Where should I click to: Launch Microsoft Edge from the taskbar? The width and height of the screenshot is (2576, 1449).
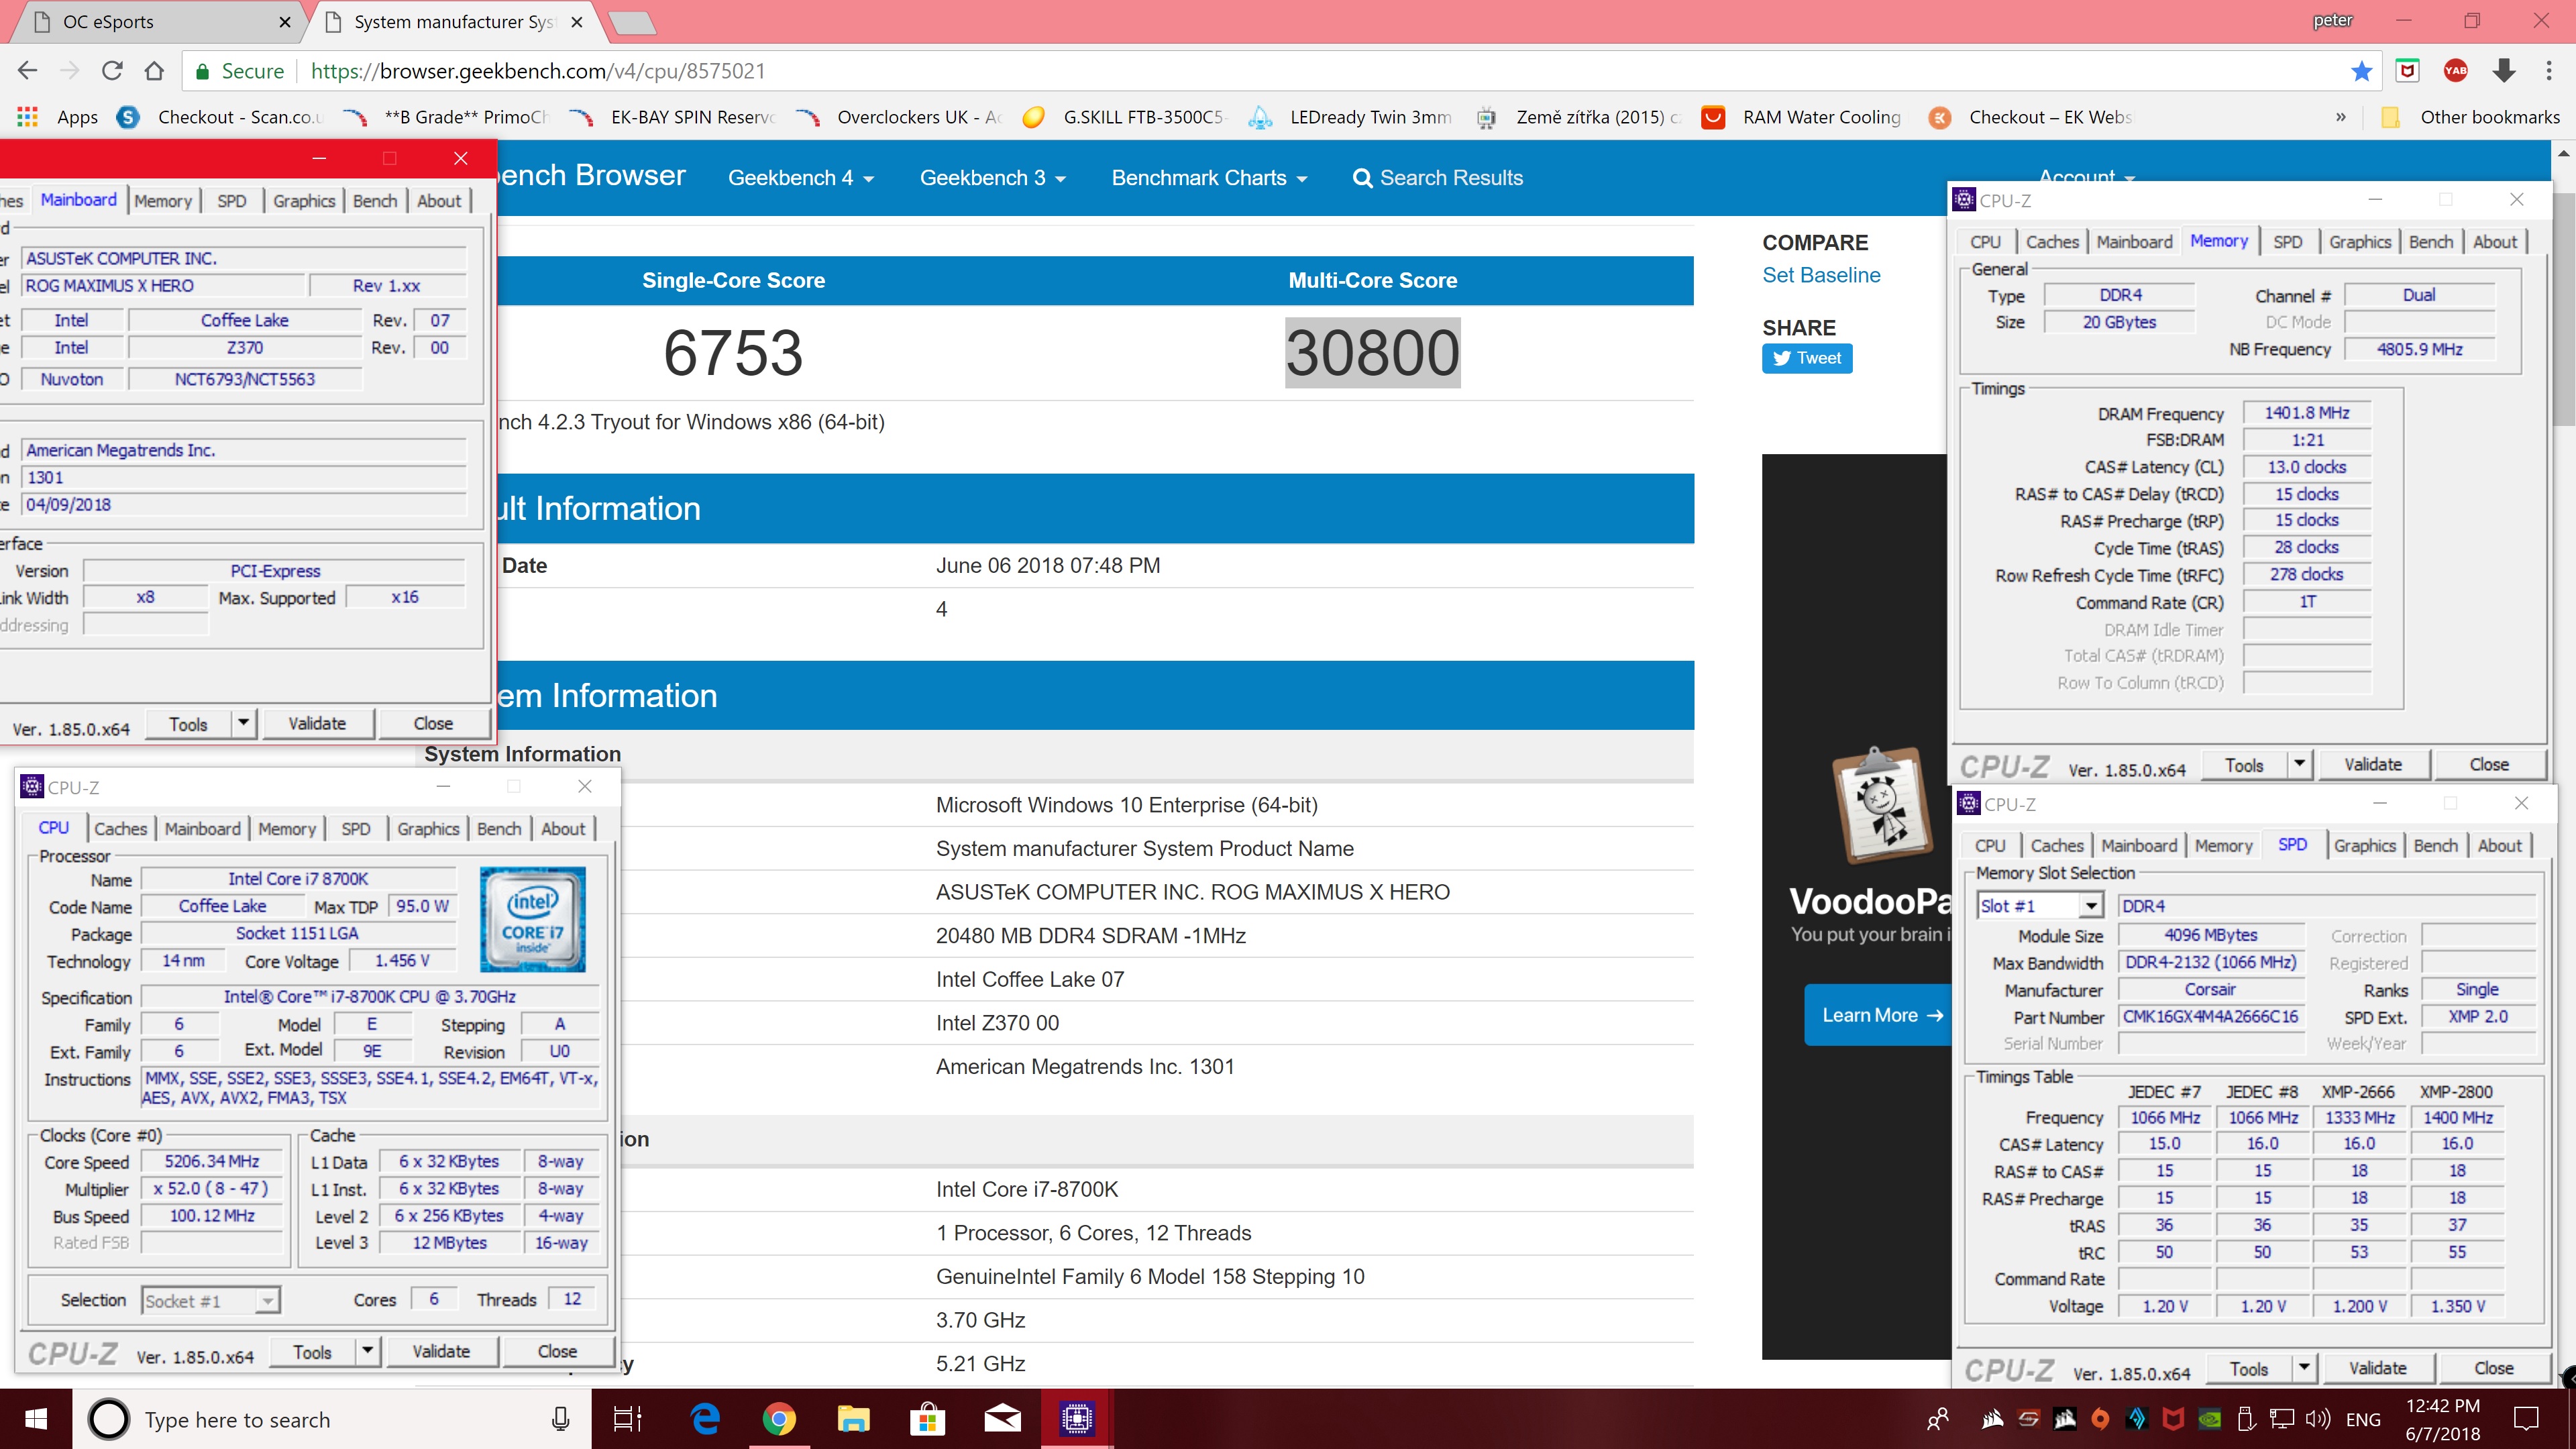[x=705, y=1419]
